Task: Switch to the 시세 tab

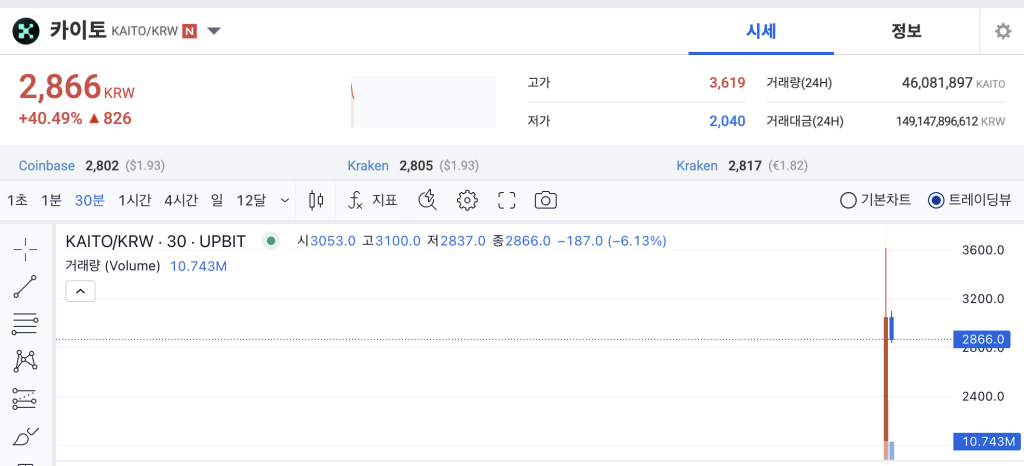Action: pos(761,31)
